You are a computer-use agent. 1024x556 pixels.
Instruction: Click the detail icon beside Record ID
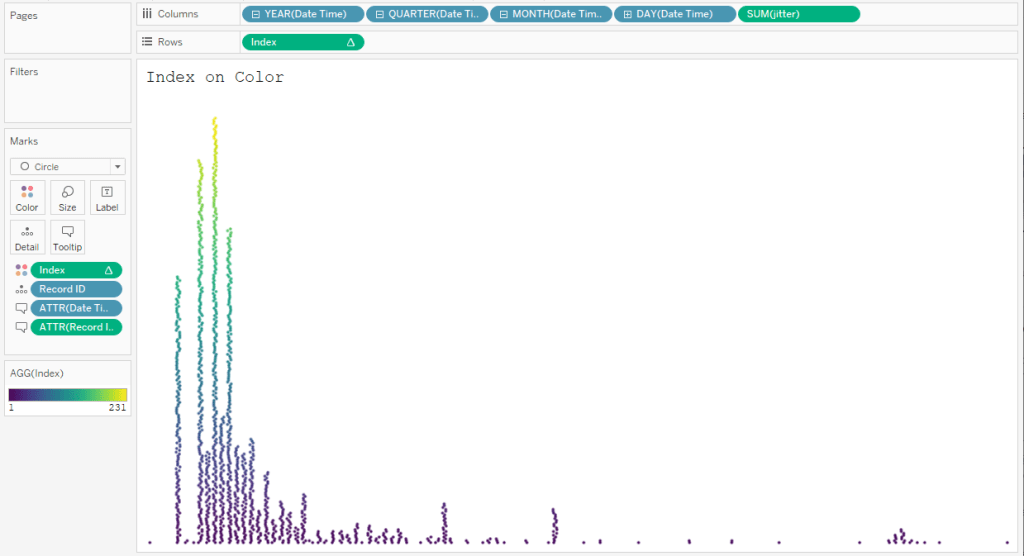(21, 289)
